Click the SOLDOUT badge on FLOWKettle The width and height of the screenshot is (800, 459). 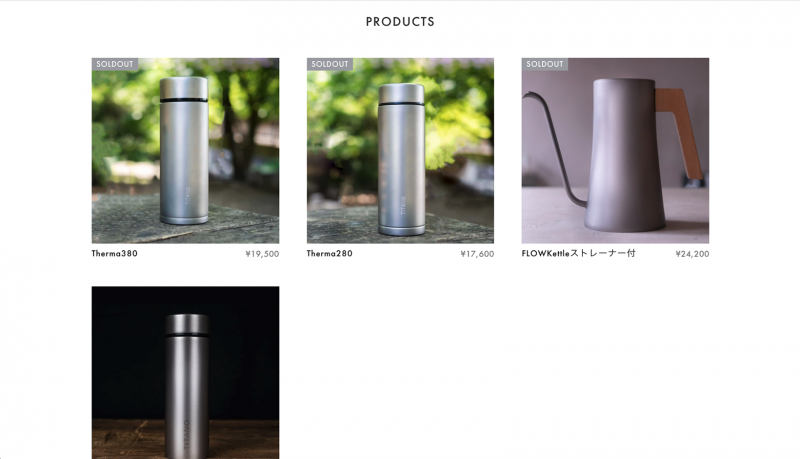point(544,64)
